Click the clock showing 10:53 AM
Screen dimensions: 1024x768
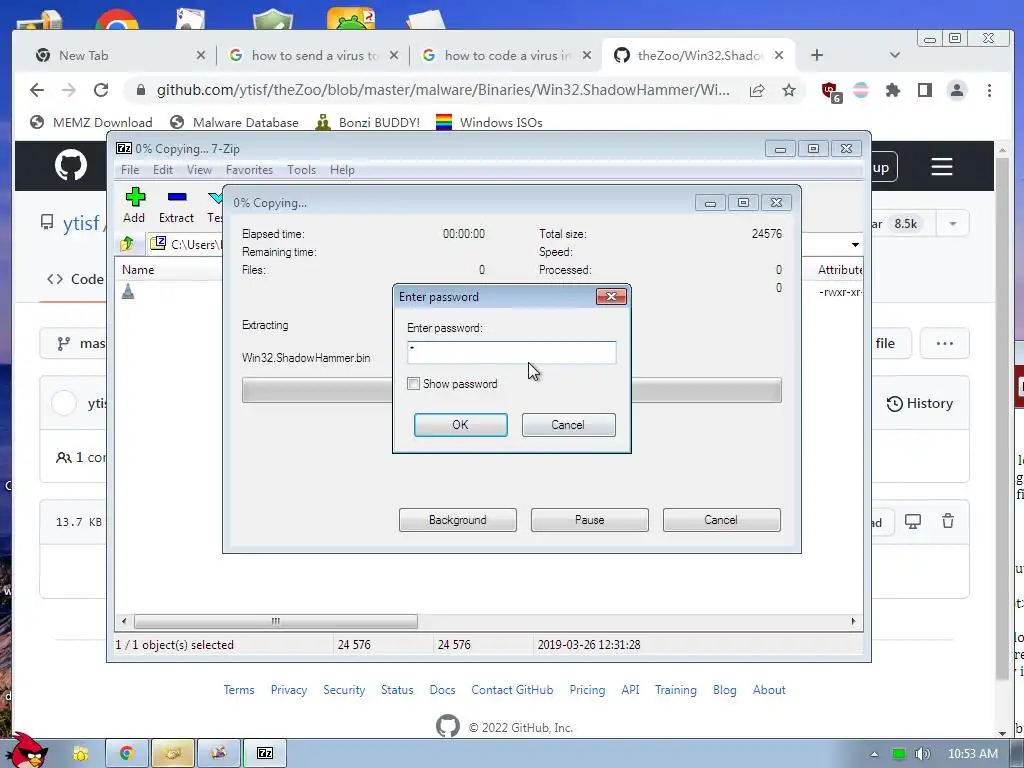(972, 754)
